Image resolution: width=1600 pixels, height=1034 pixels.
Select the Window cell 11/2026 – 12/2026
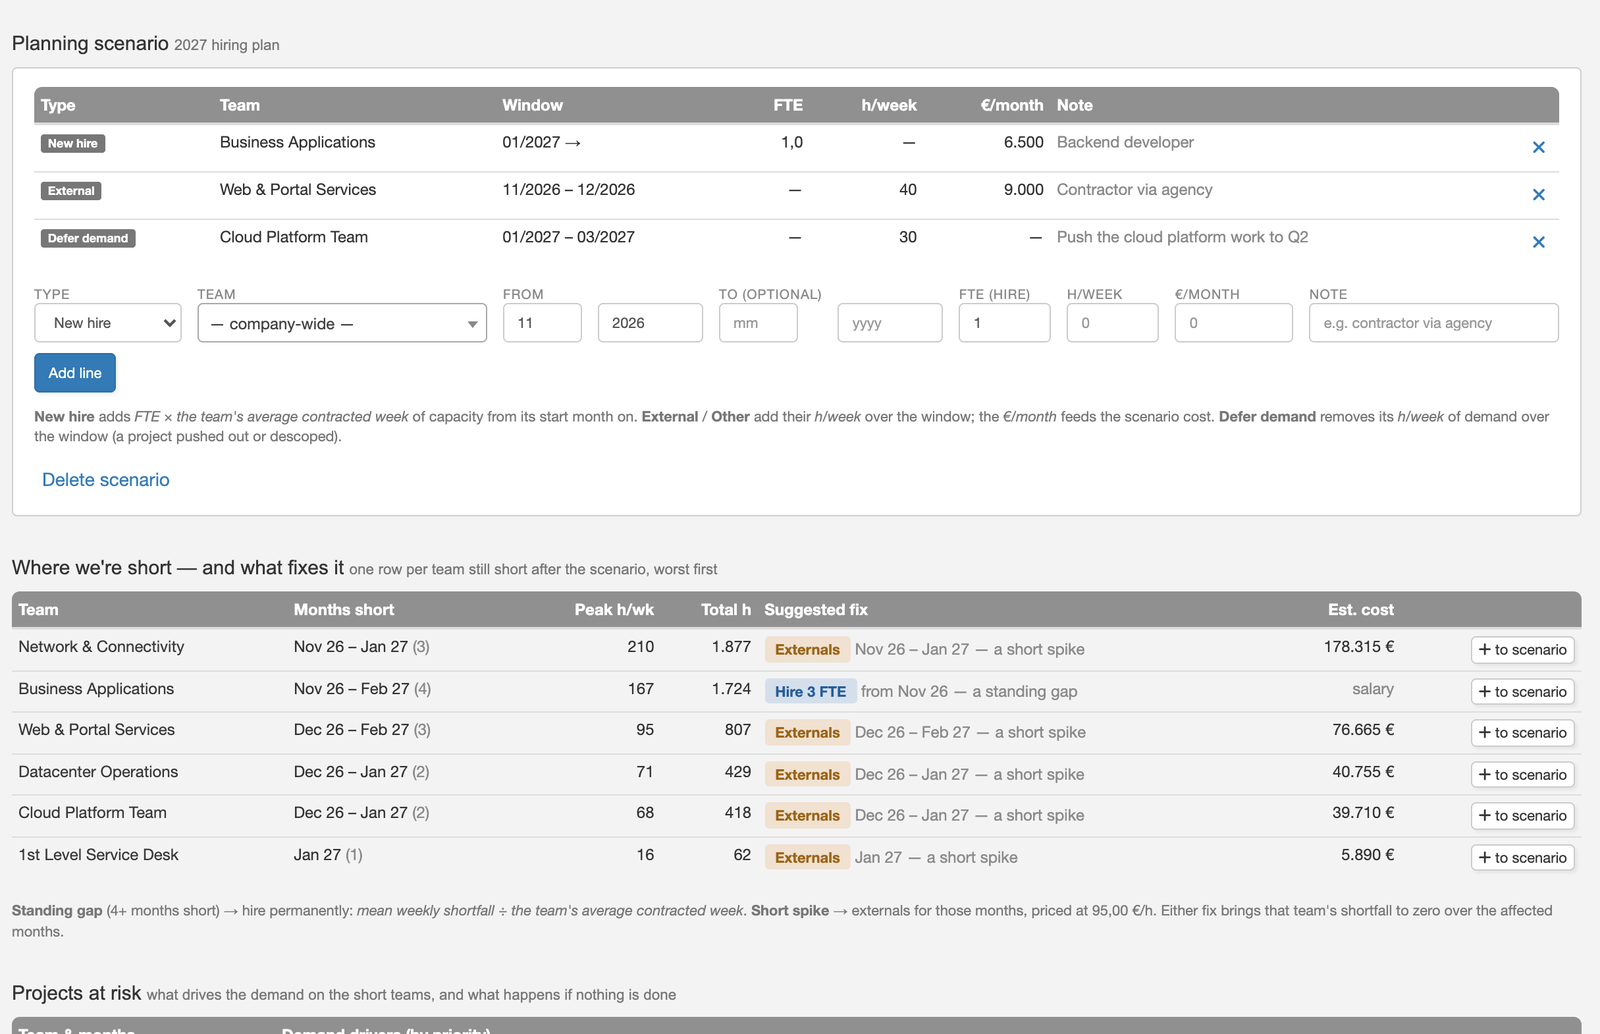568,190
